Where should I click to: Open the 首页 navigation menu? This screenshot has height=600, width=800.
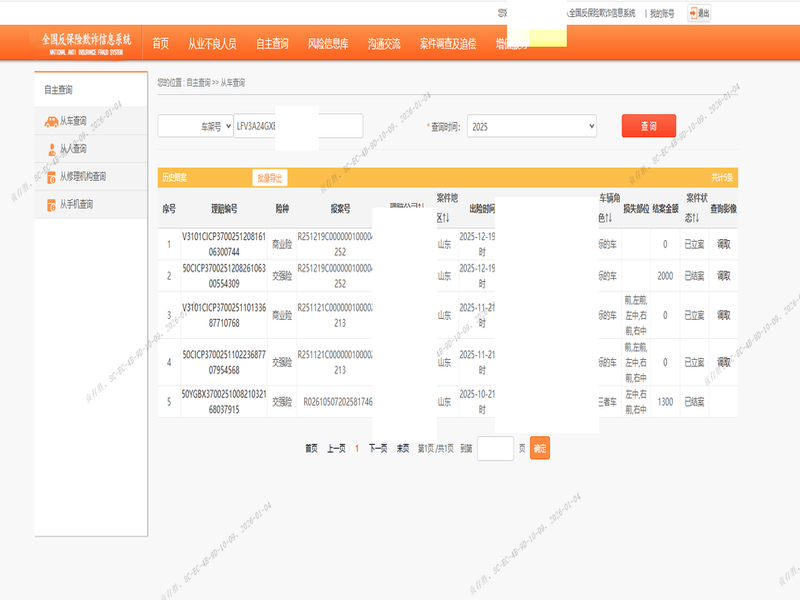click(160, 44)
